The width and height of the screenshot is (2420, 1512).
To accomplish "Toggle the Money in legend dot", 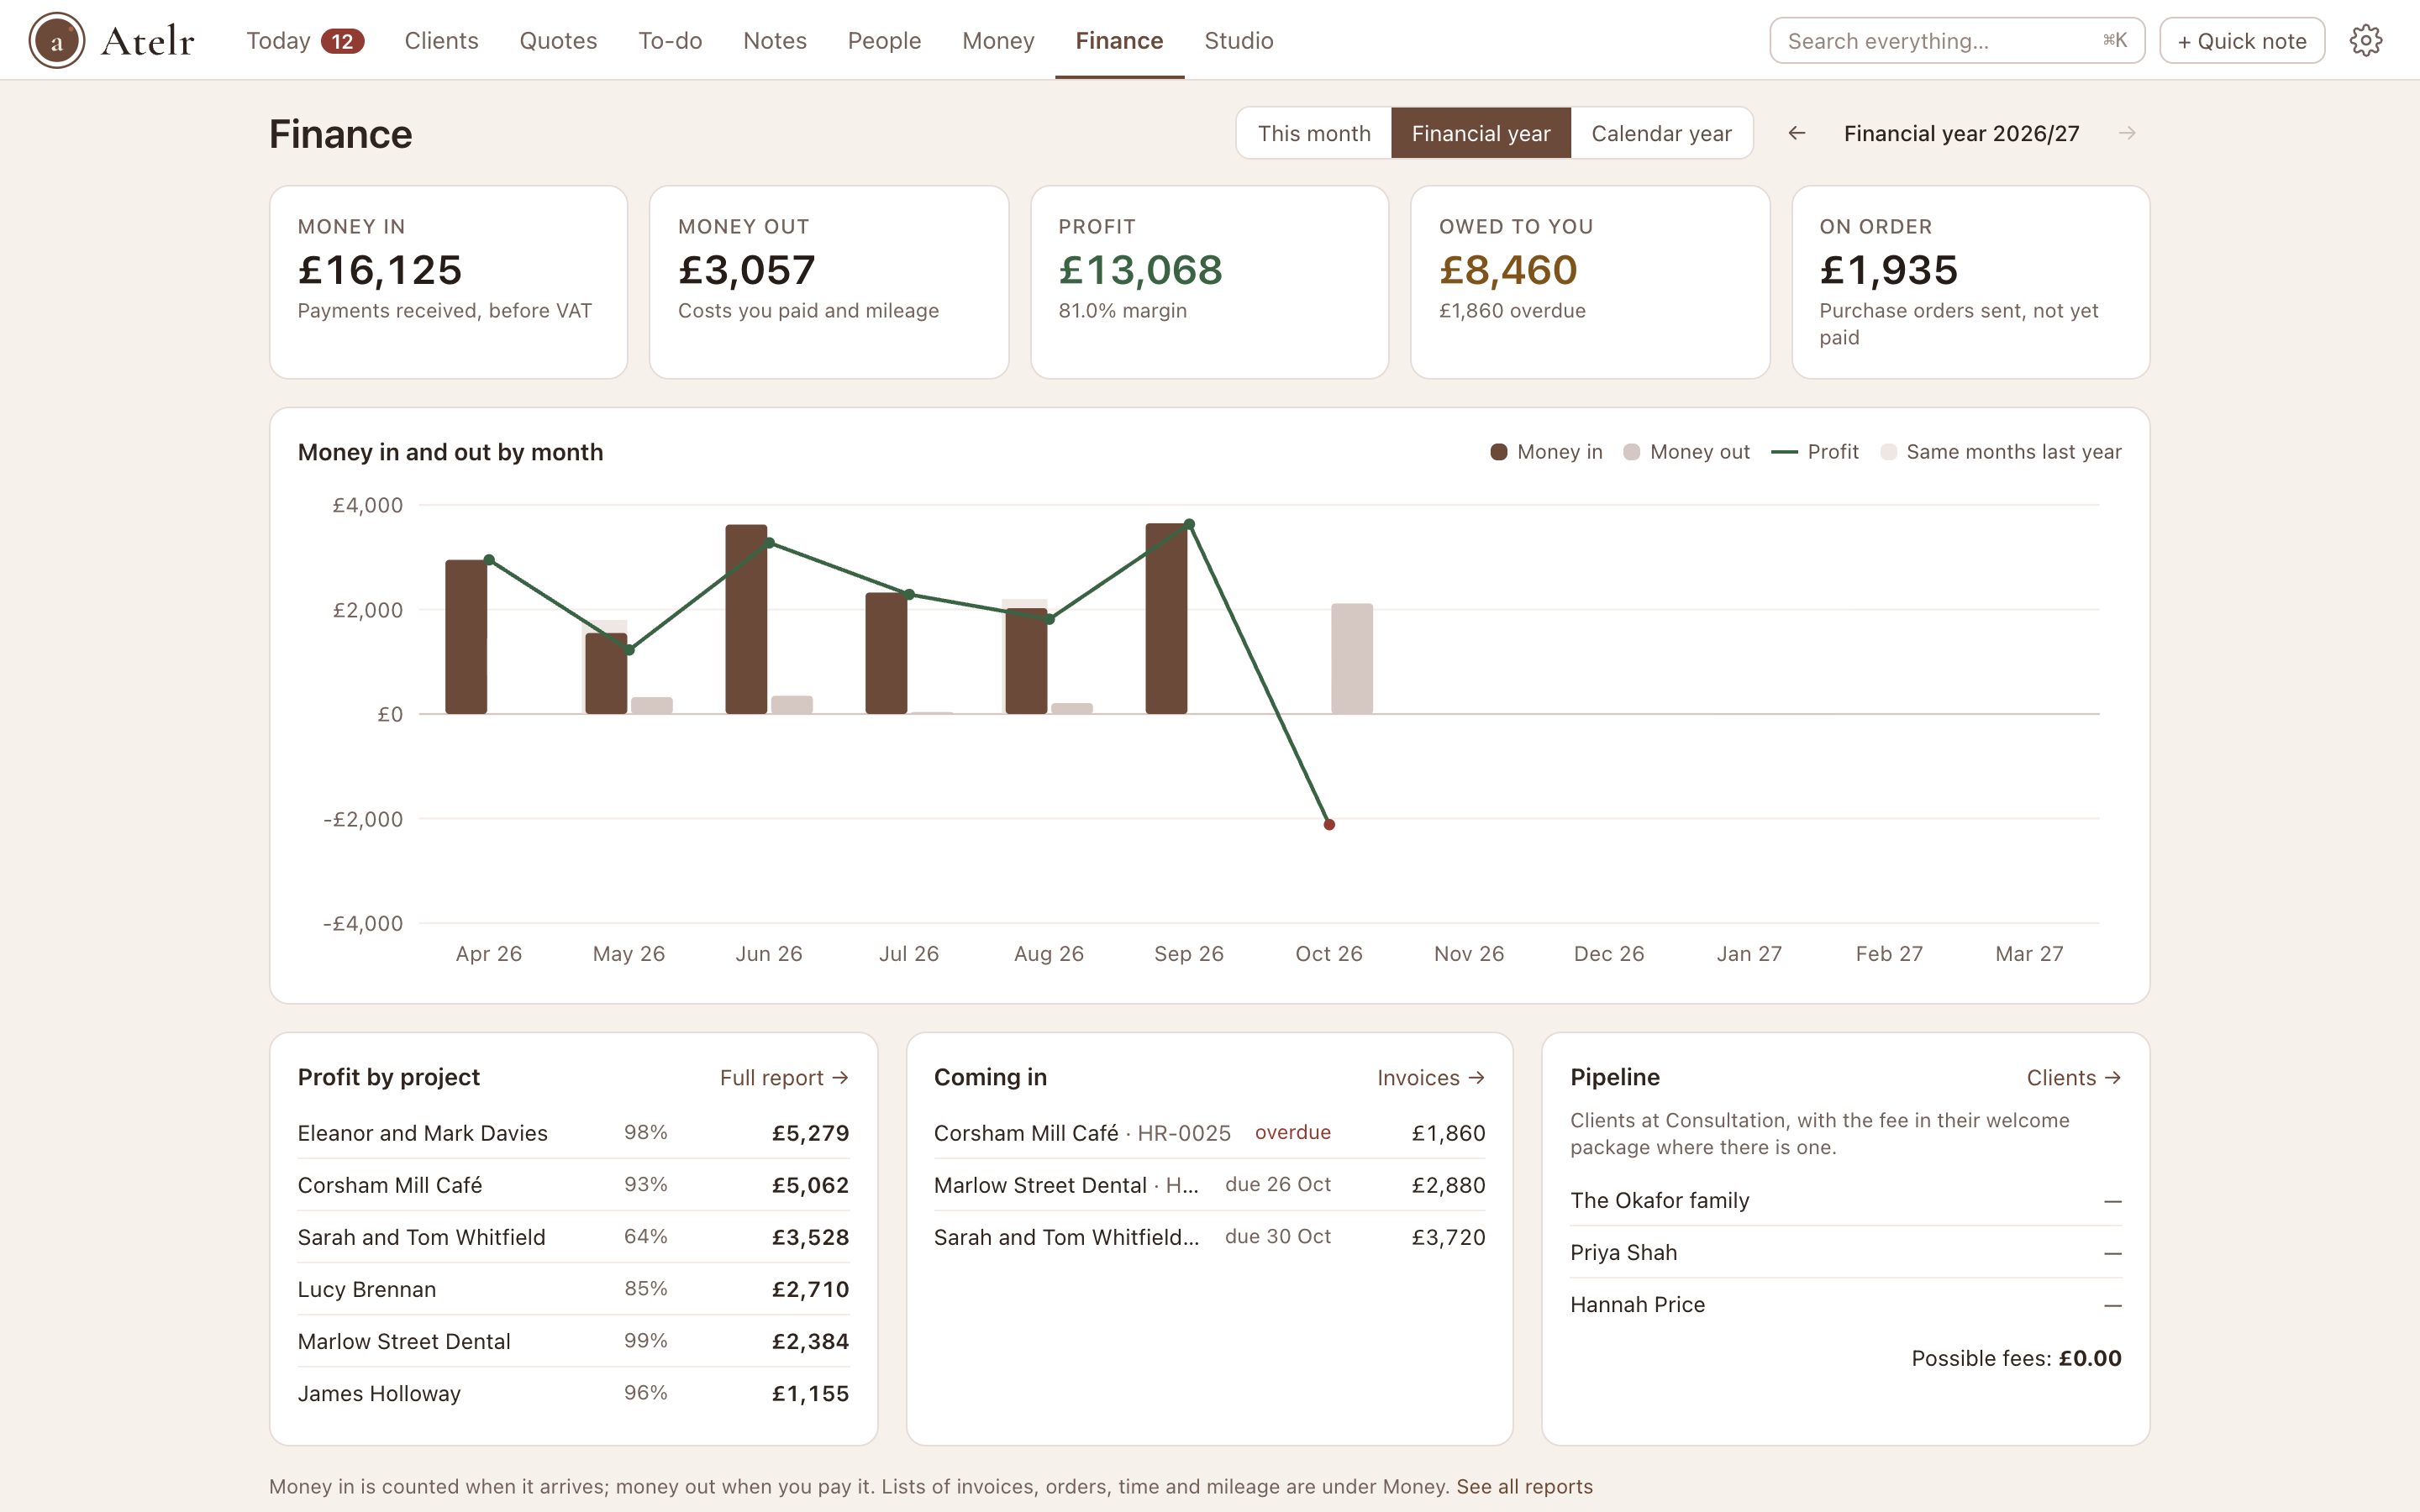I will coord(1498,452).
